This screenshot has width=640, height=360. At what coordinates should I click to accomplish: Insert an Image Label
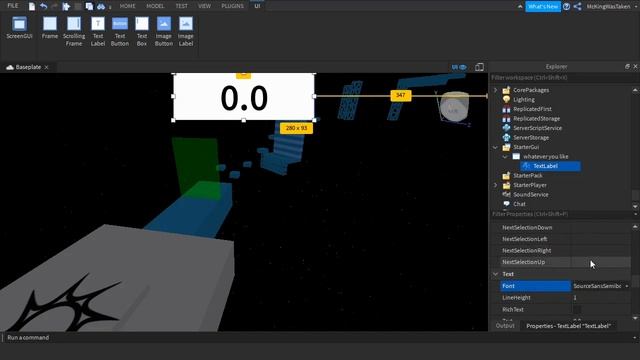tap(186, 31)
